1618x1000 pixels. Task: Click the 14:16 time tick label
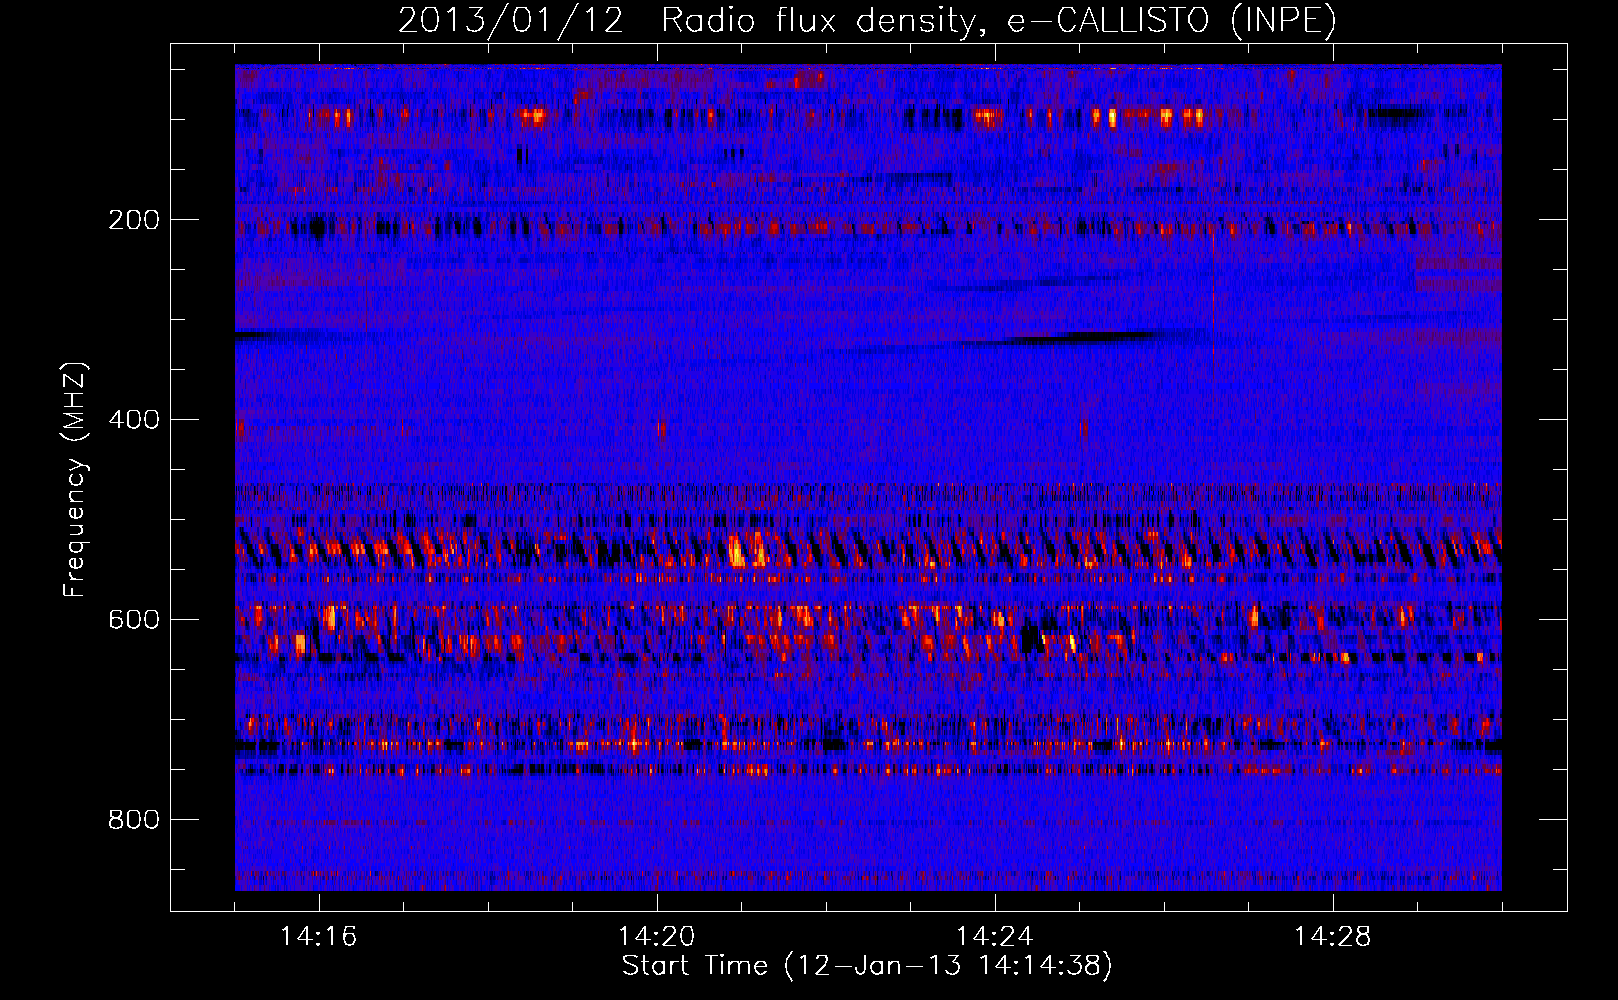[319, 937]
